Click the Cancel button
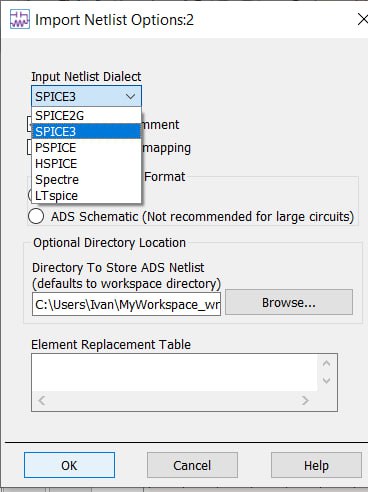The image size is (368, 492). point(192,465)
